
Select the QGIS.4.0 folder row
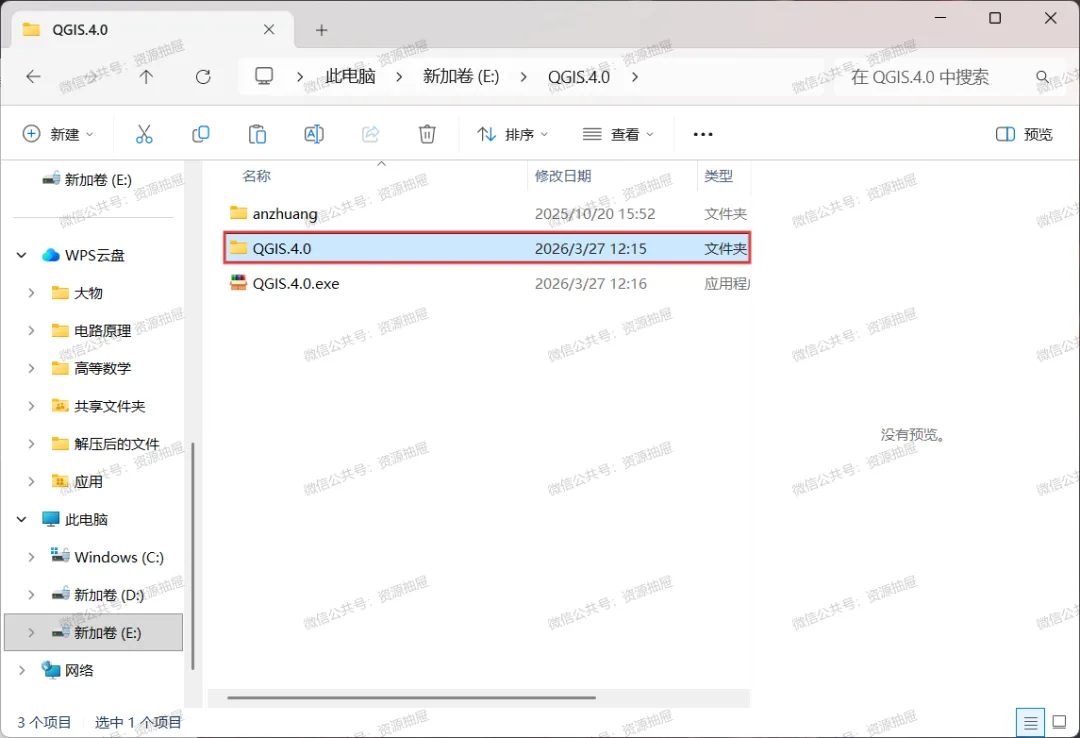click(487, 248)
